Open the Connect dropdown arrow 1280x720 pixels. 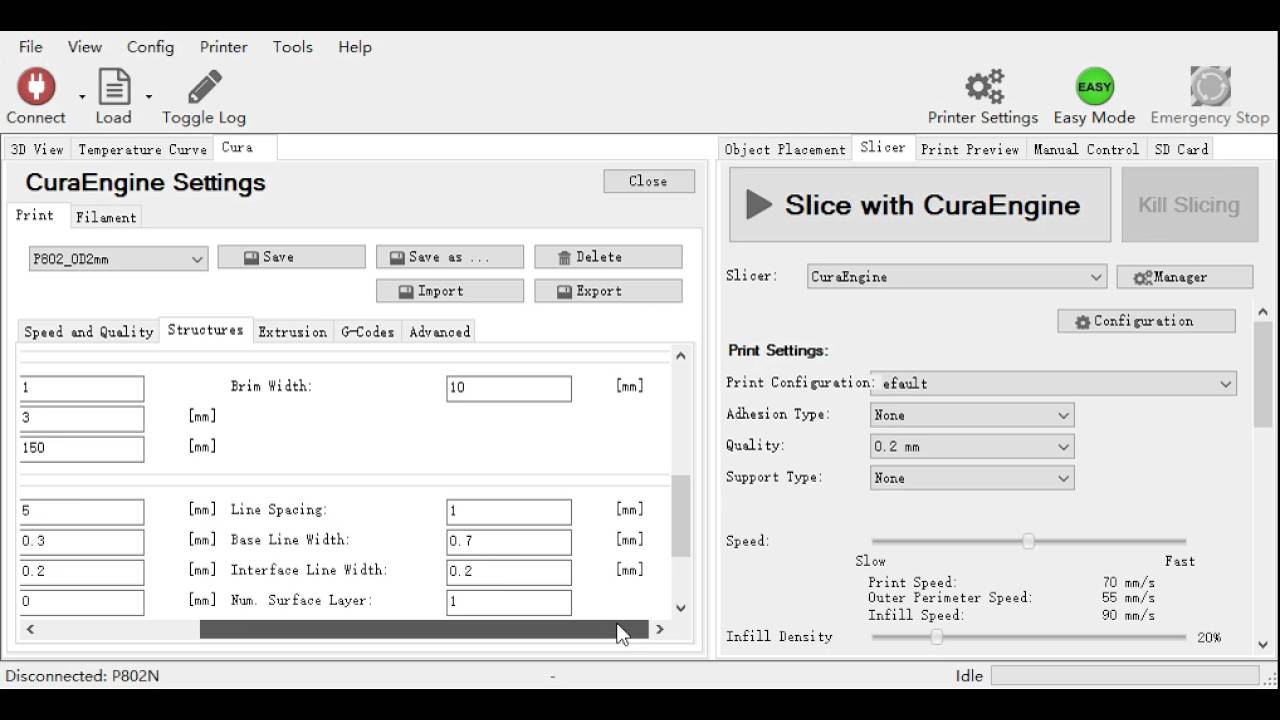[x=82, y=97]
